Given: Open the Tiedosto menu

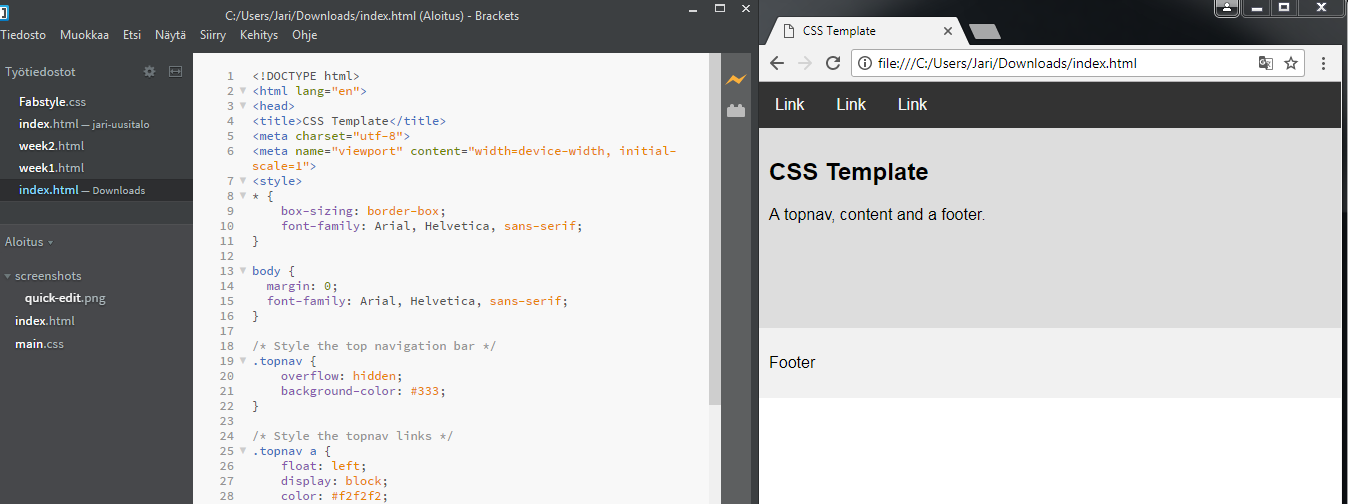Looking at the screenshot, I should pyautogui.click(x=23, y=35).
